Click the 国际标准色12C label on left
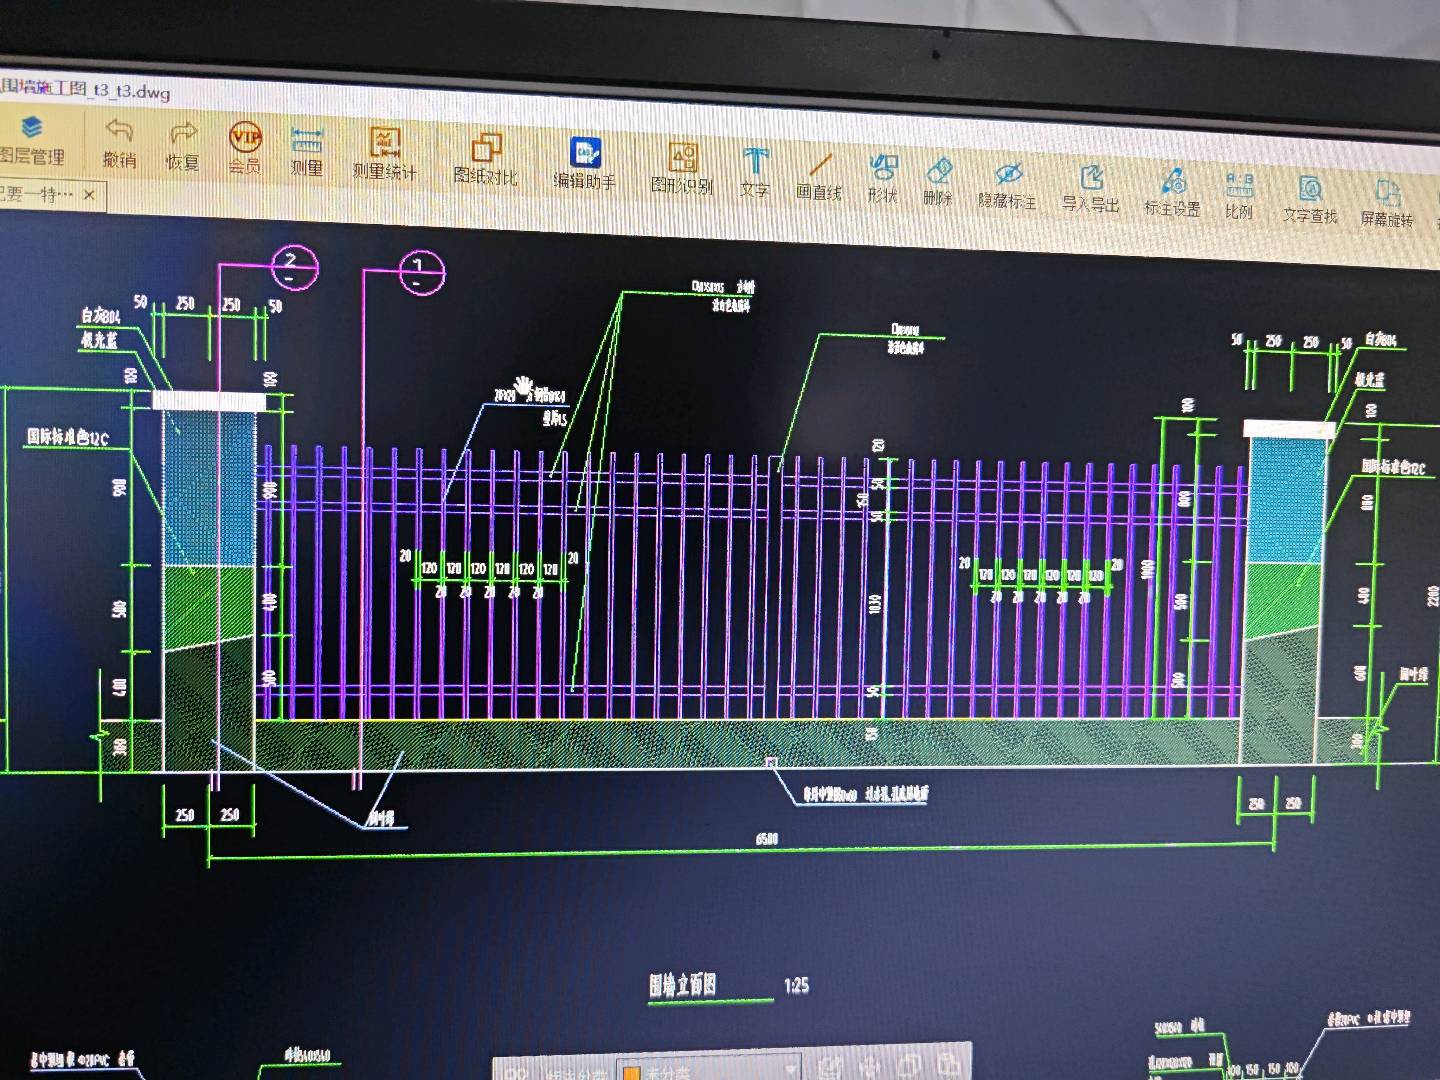This screenshot has width=1440, height=1080. click(x=67, y=437)
